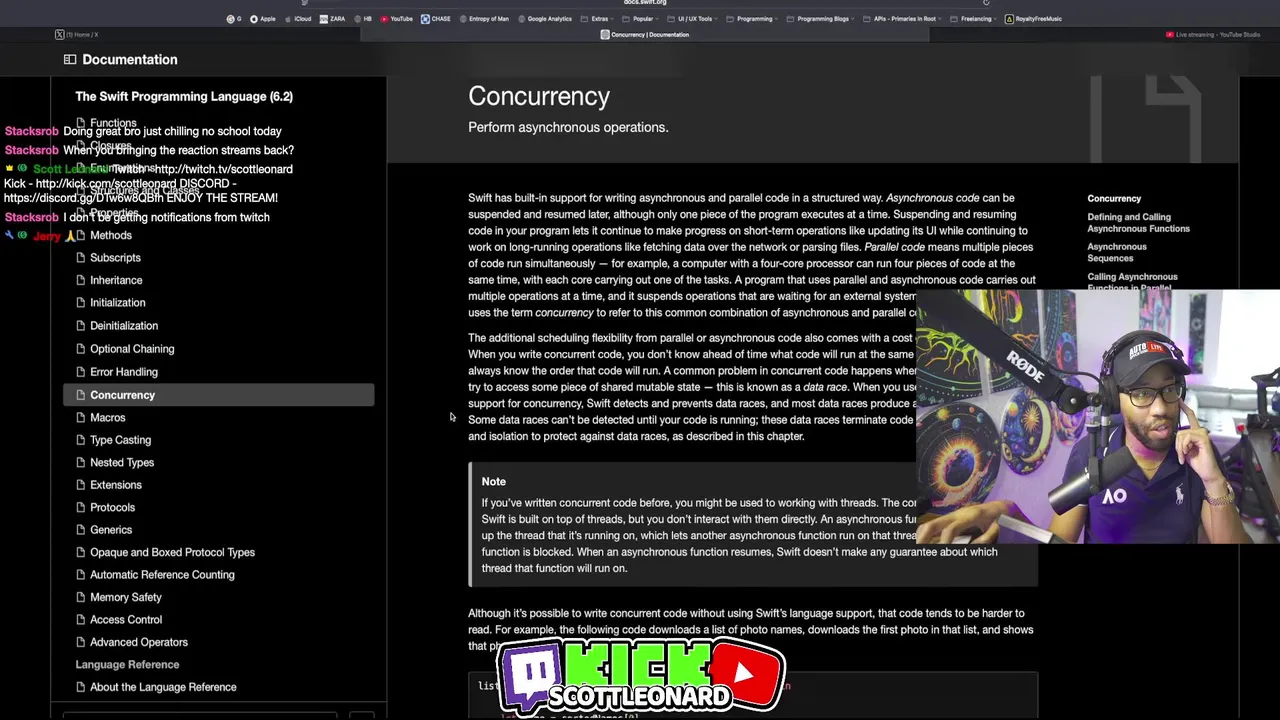Jump to Asynchronous Sequences in outline
Image resolution: width=1280 pixels, height=720 pixels.
[1117, 252]
